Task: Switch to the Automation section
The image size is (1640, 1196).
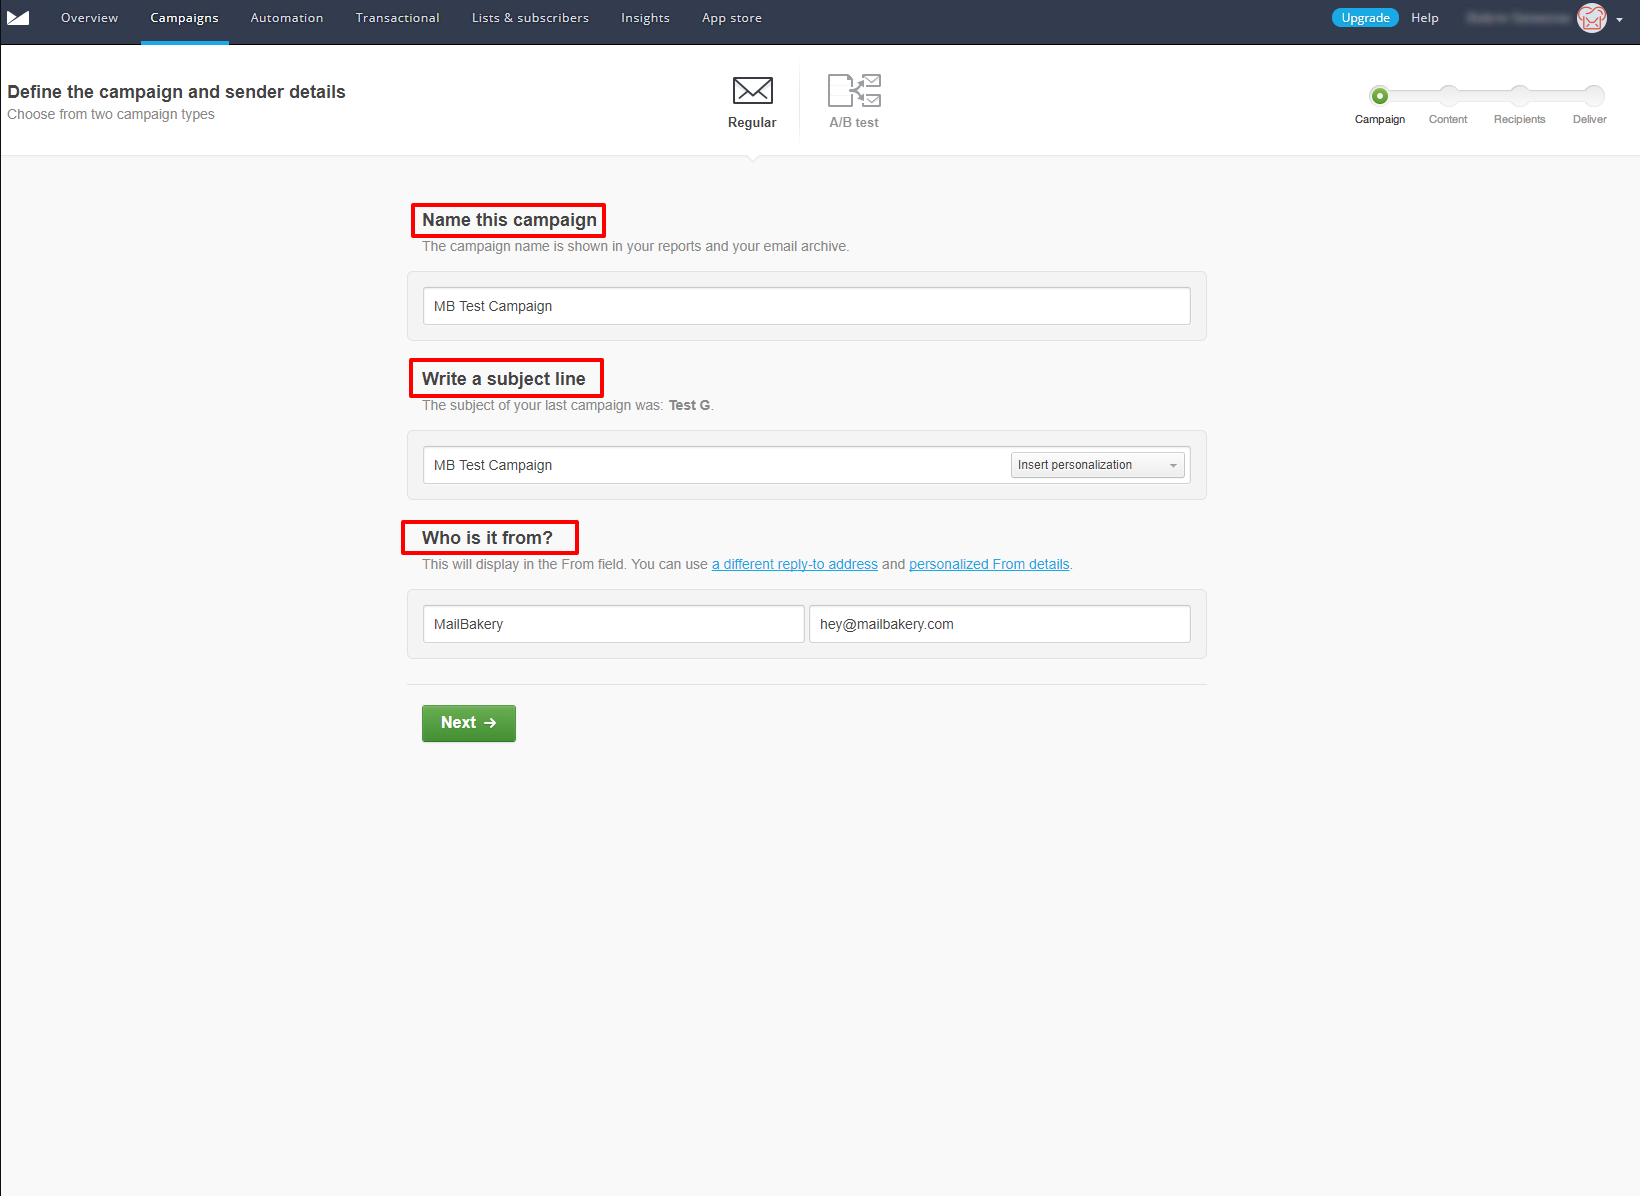Action: coord(287,18)
